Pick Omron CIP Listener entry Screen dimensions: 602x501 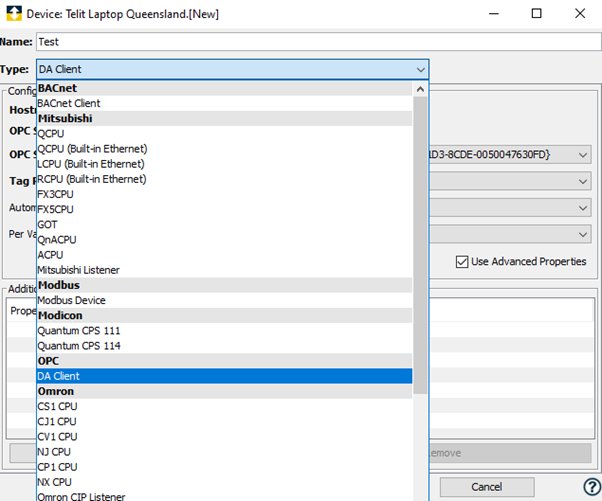pos(225,496)
